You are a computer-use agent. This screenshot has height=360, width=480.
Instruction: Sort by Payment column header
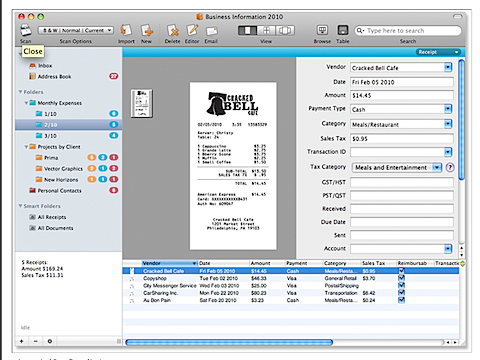click(304, 263)
